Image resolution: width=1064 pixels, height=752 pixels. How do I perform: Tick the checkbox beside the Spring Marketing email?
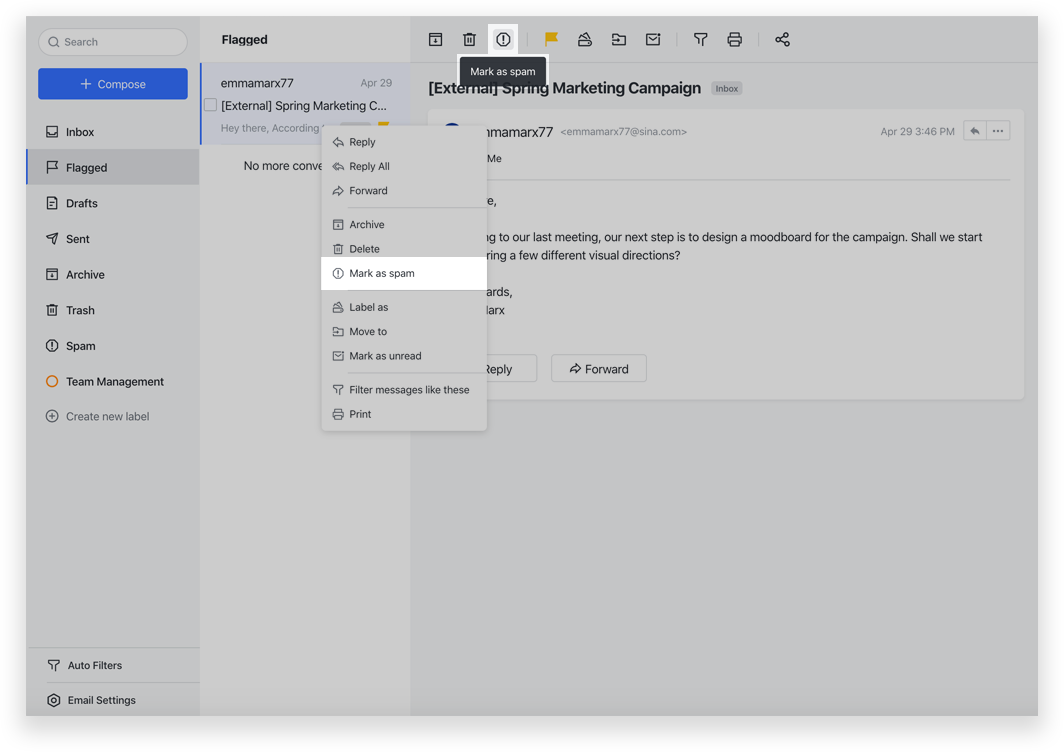tap(210, 105)
